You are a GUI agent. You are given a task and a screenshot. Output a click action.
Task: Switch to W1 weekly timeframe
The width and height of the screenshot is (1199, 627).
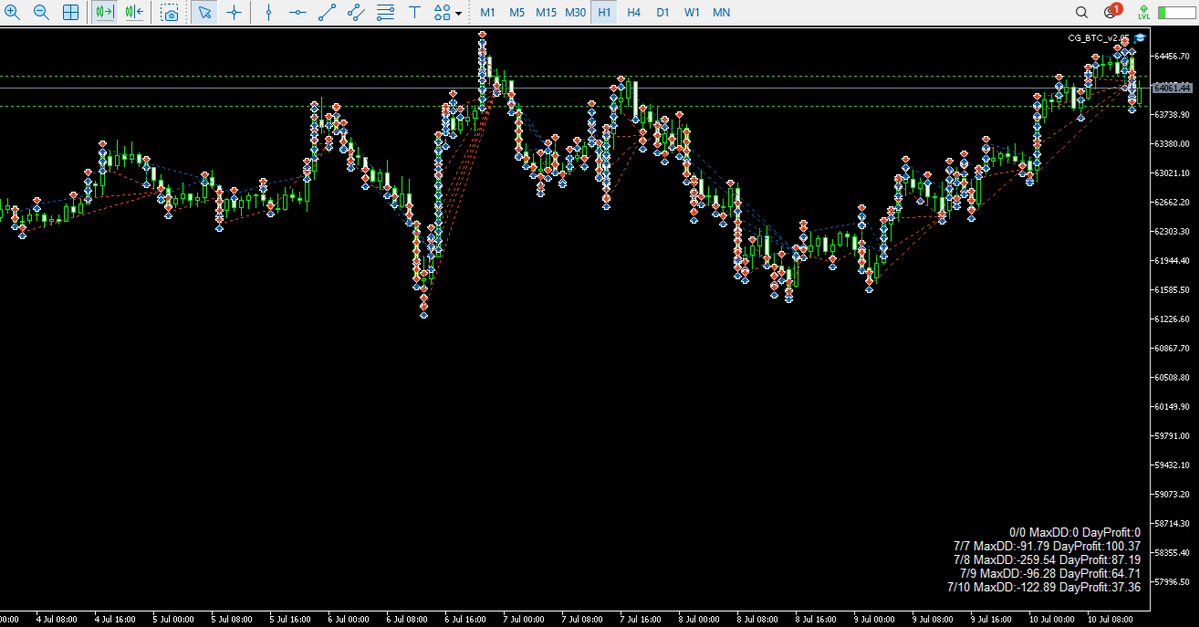coord(692,12)
